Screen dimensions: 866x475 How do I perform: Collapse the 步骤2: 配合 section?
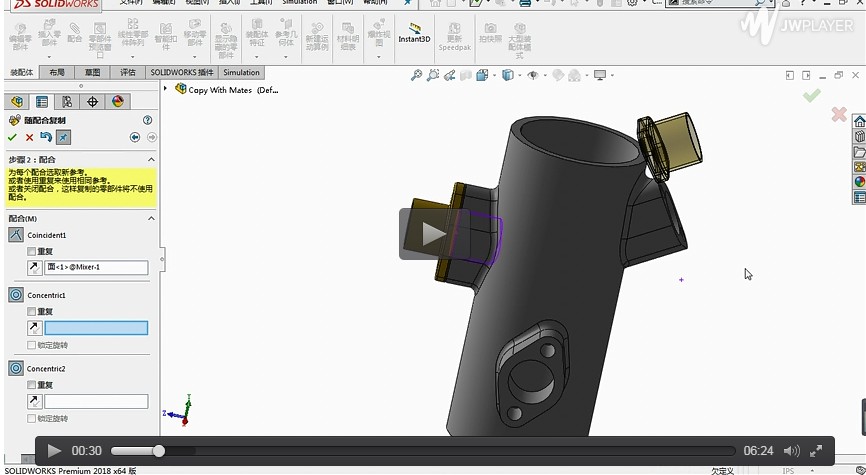(x=151, y=159)
